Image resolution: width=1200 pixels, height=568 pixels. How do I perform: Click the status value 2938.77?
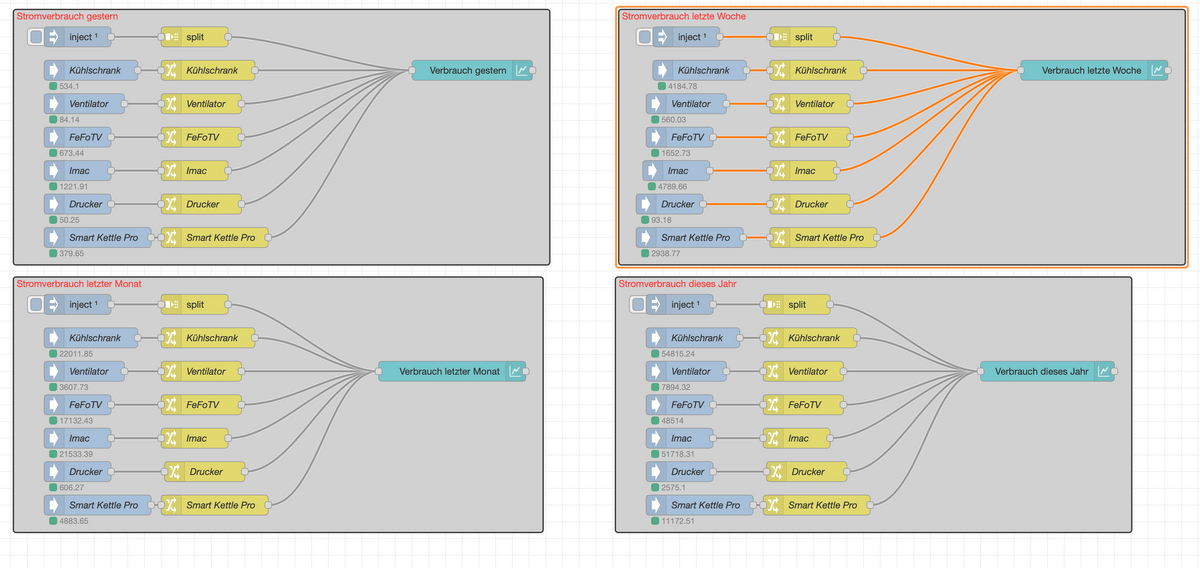click(x=665, y=254)
